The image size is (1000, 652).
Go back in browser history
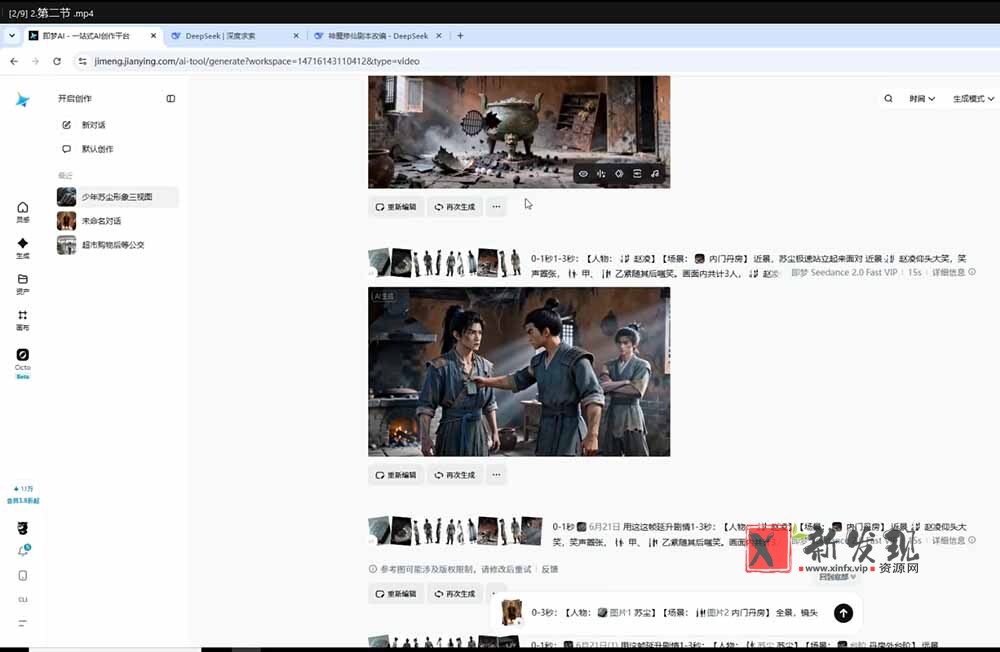[x=14, y=61]
